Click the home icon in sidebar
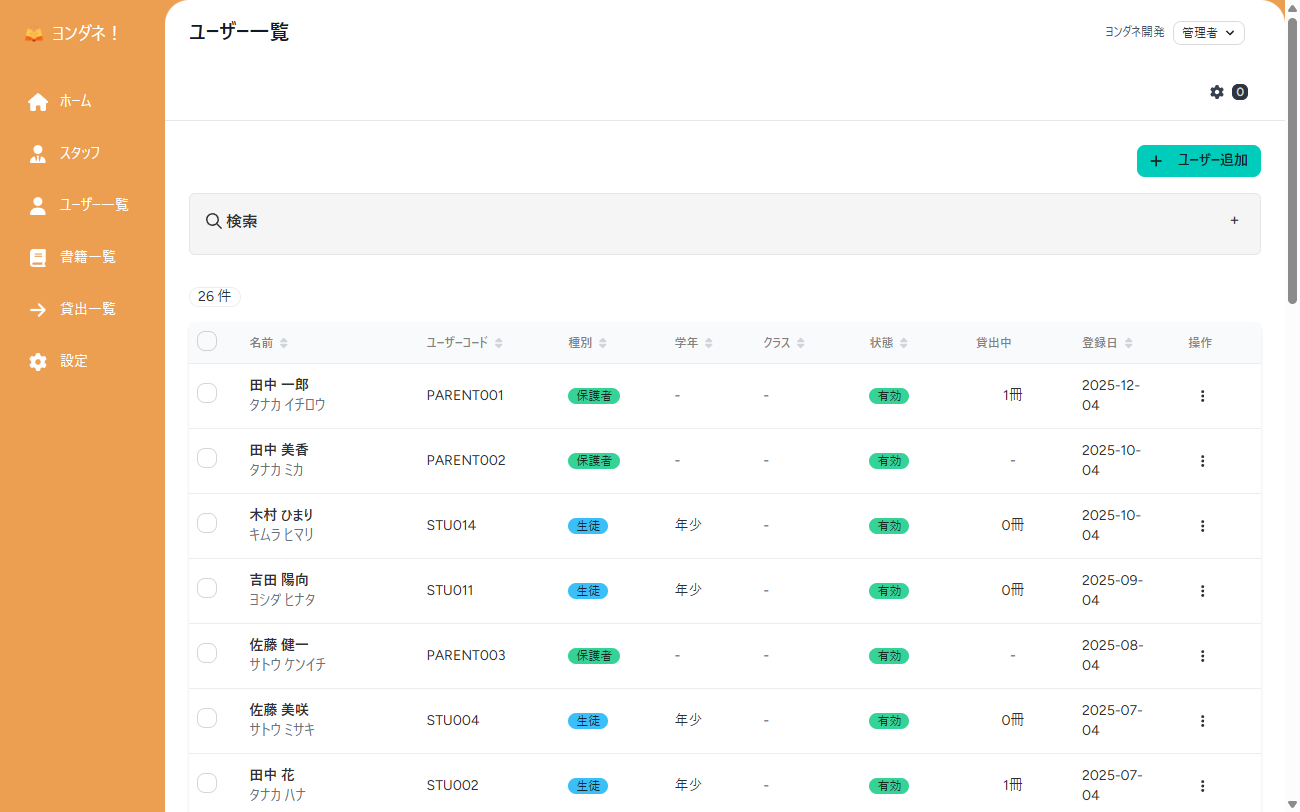The height and width of the screenshot is (812, 1300). click(x=38, y=102)
